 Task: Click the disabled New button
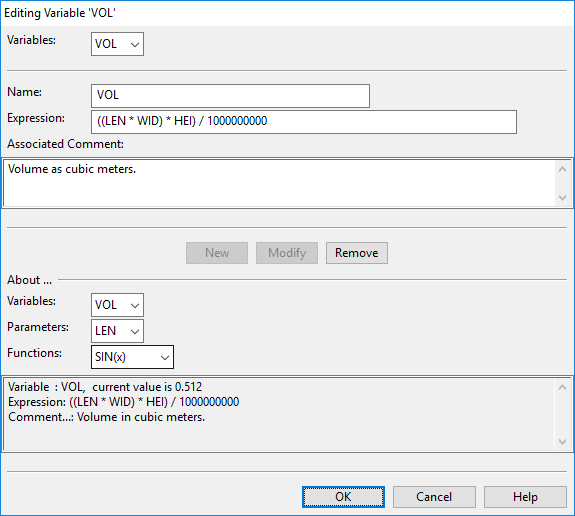tap(217, 253)
